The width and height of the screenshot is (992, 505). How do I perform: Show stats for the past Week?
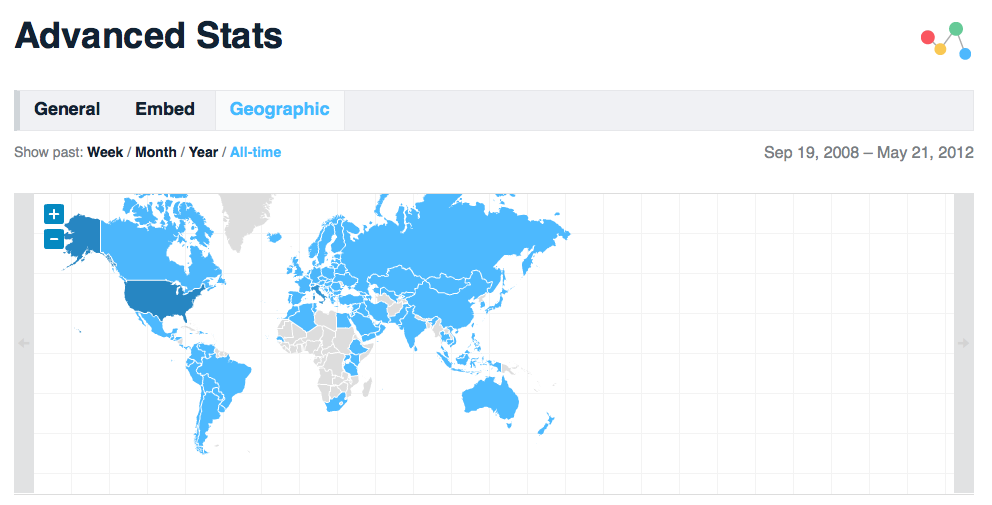[x=105, y=153]
